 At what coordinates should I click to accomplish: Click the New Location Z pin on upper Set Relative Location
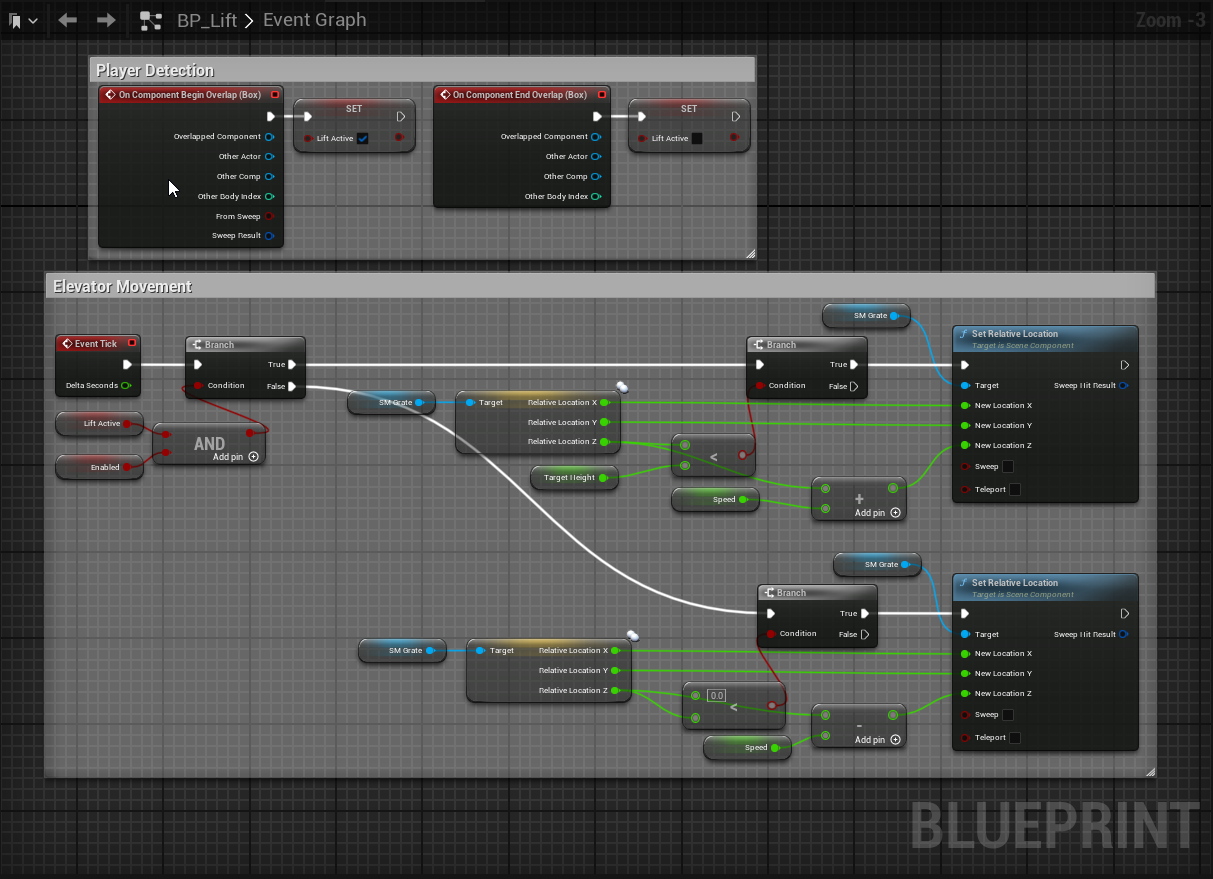coord(964,445)
